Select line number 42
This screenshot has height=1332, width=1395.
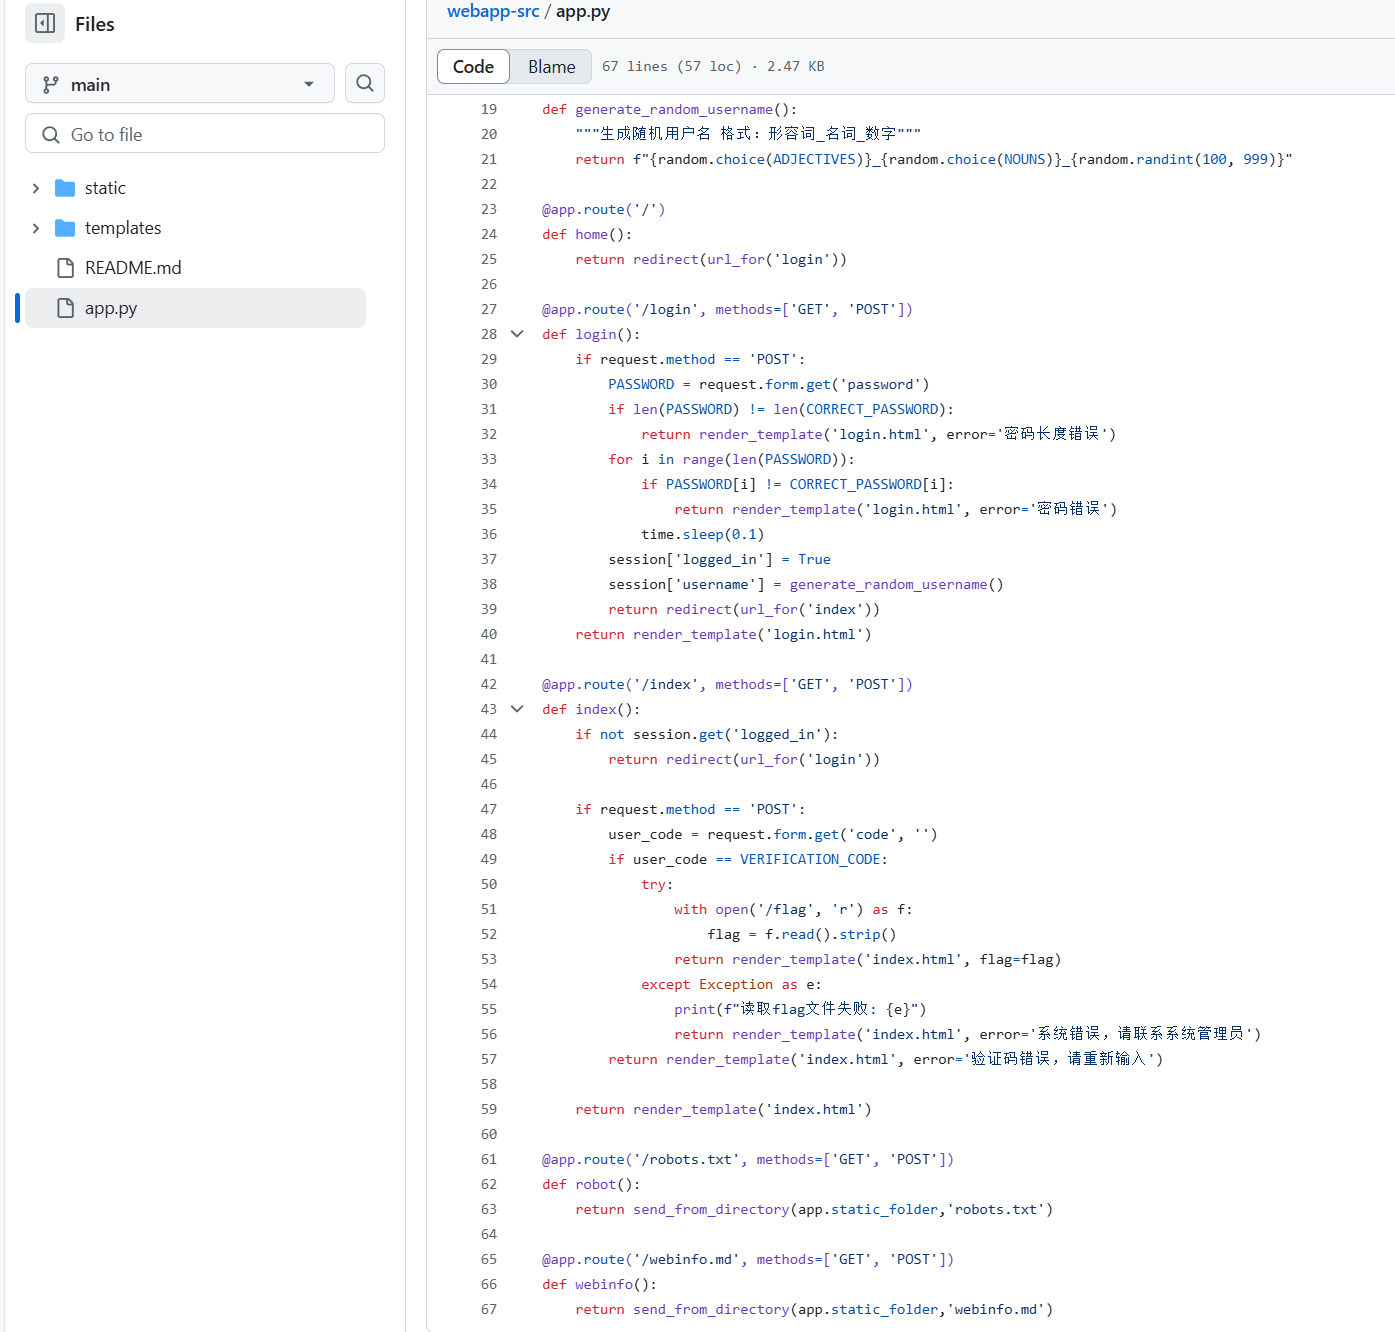tap(488, 684)
